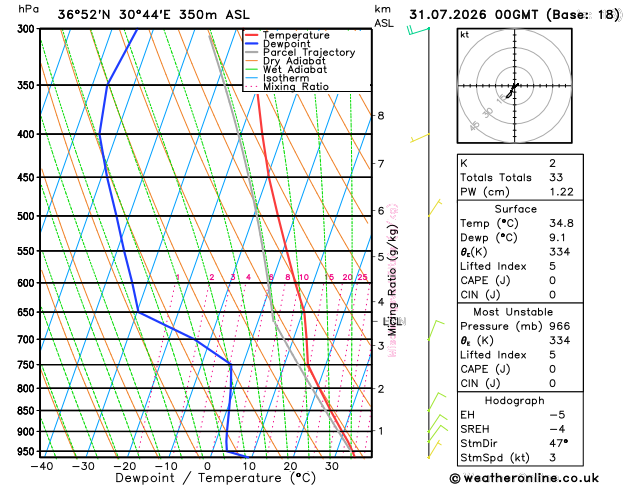Click the 600 hPa pressure label
Screen dimensions: 629x486
28,283
